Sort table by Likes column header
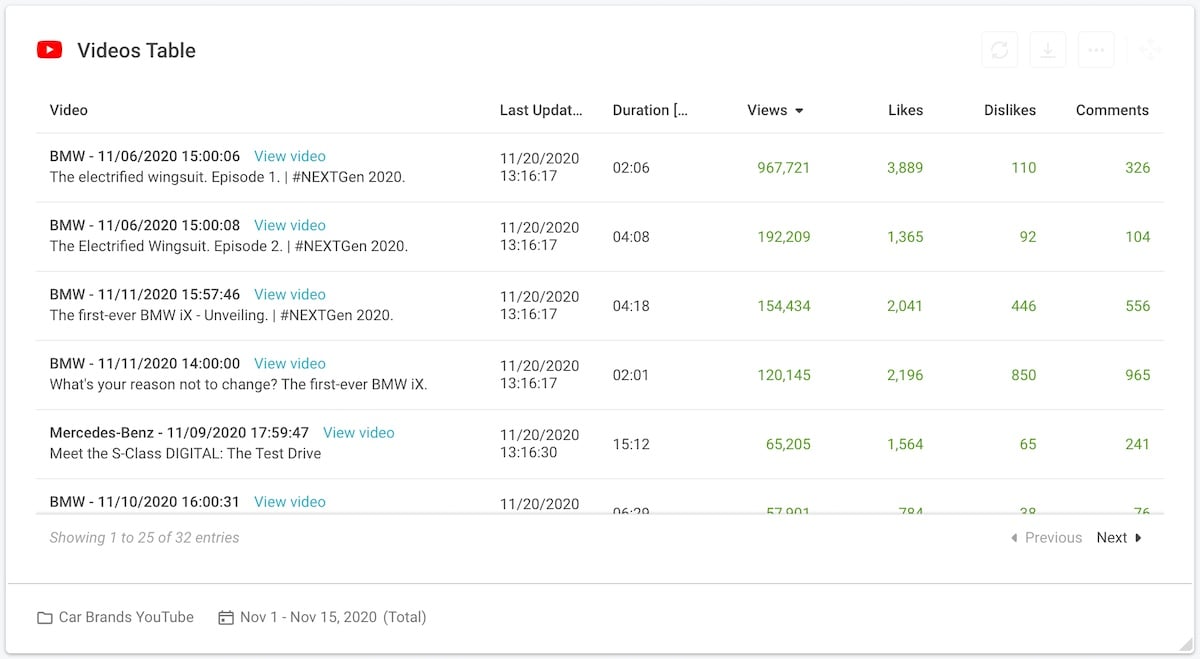This screenshot has height=659, width=1200. point(905,110)
